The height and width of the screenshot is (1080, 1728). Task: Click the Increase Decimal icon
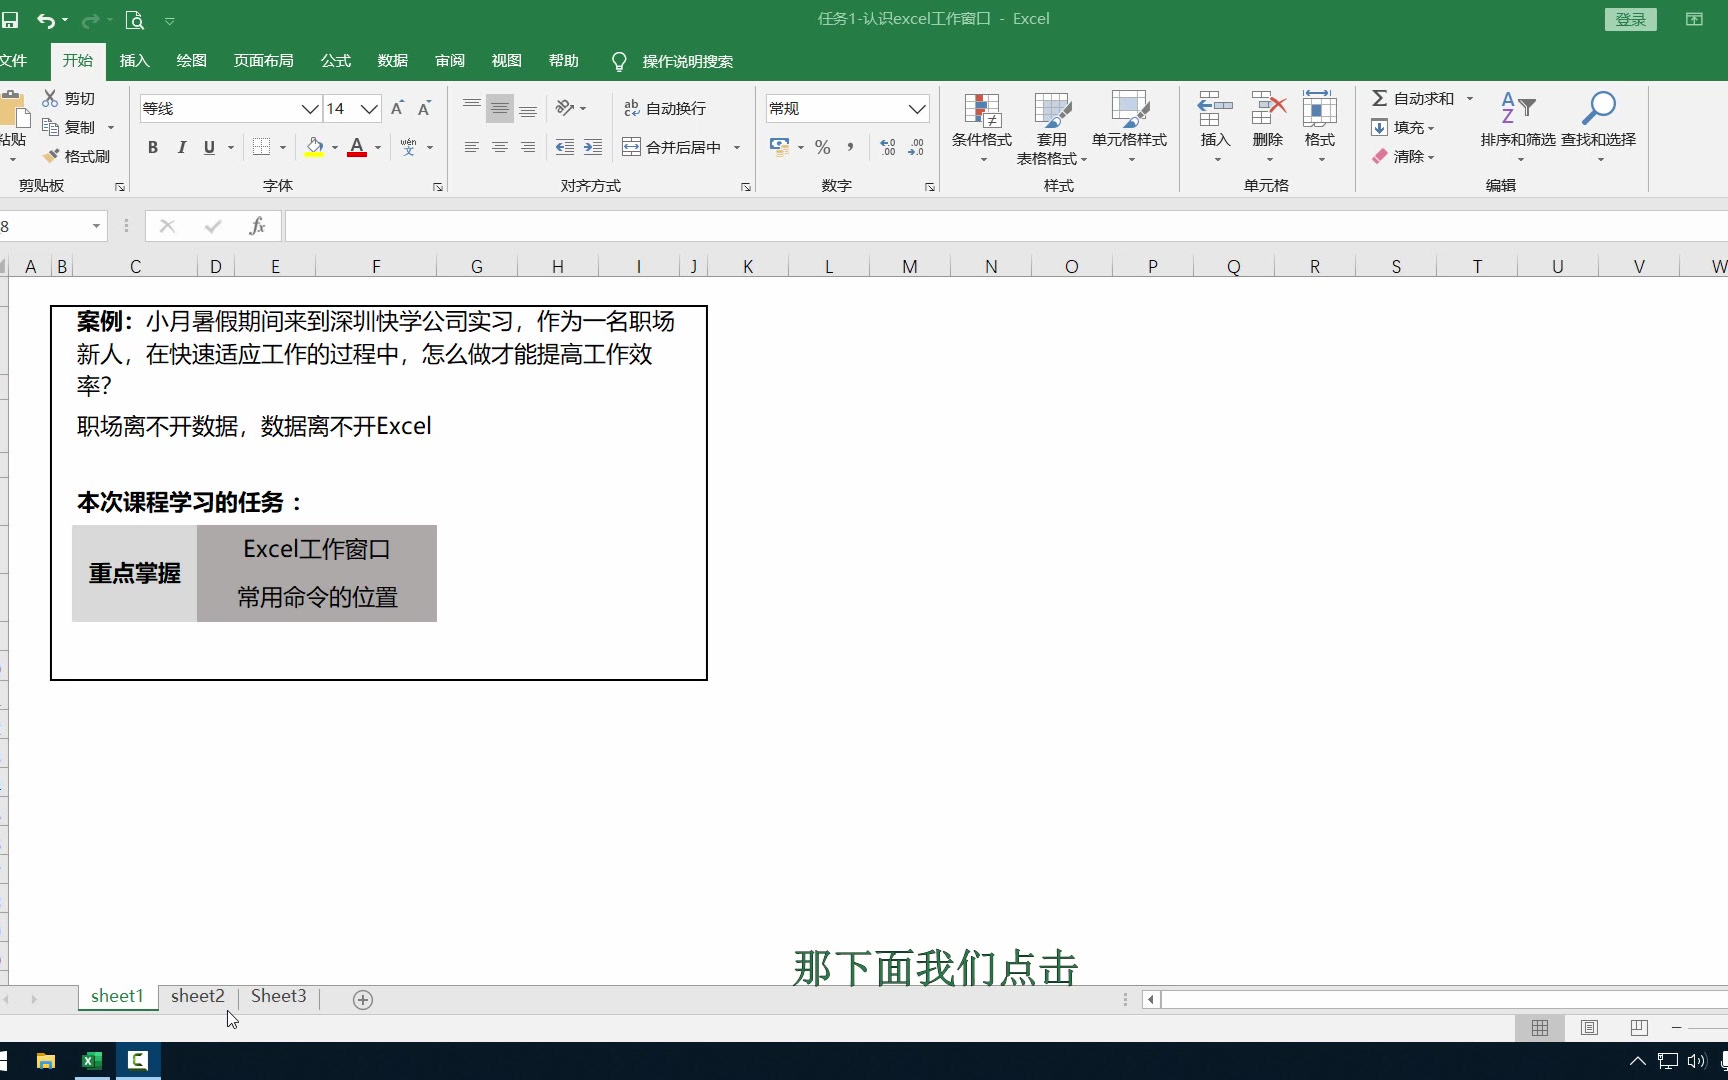pos(888,147)
